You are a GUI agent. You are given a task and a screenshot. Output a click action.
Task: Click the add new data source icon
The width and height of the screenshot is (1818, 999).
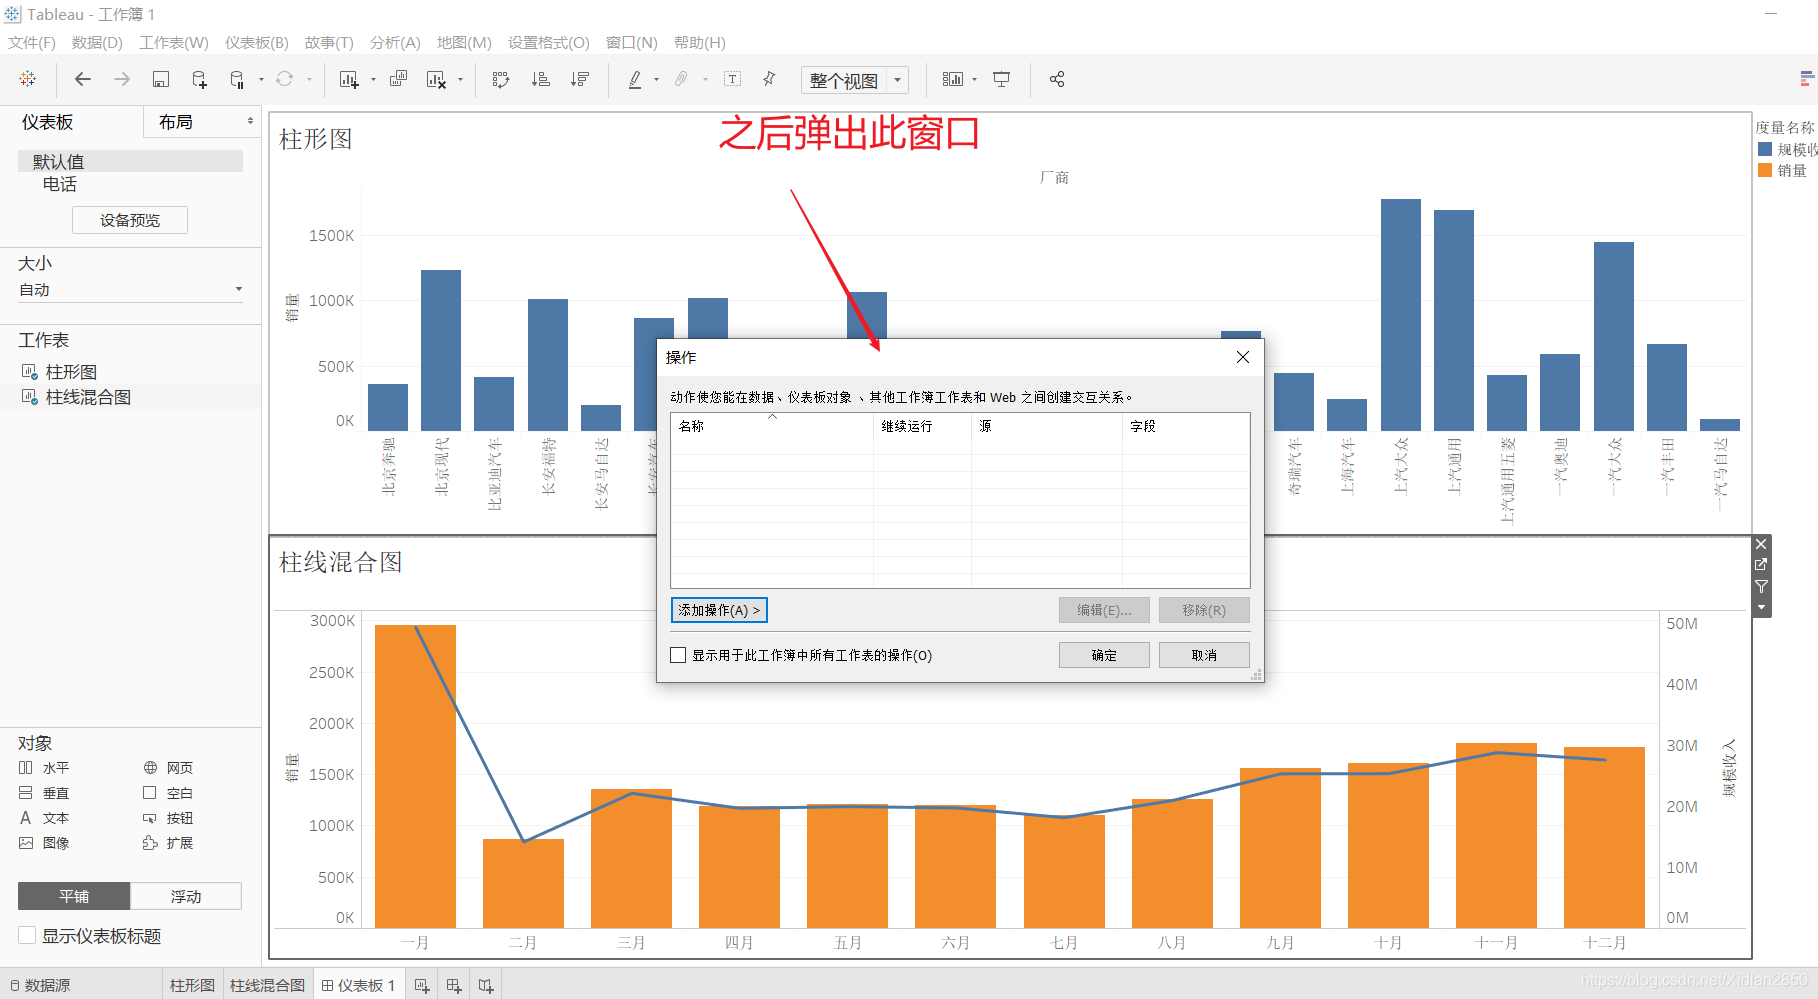coord(199,79)
